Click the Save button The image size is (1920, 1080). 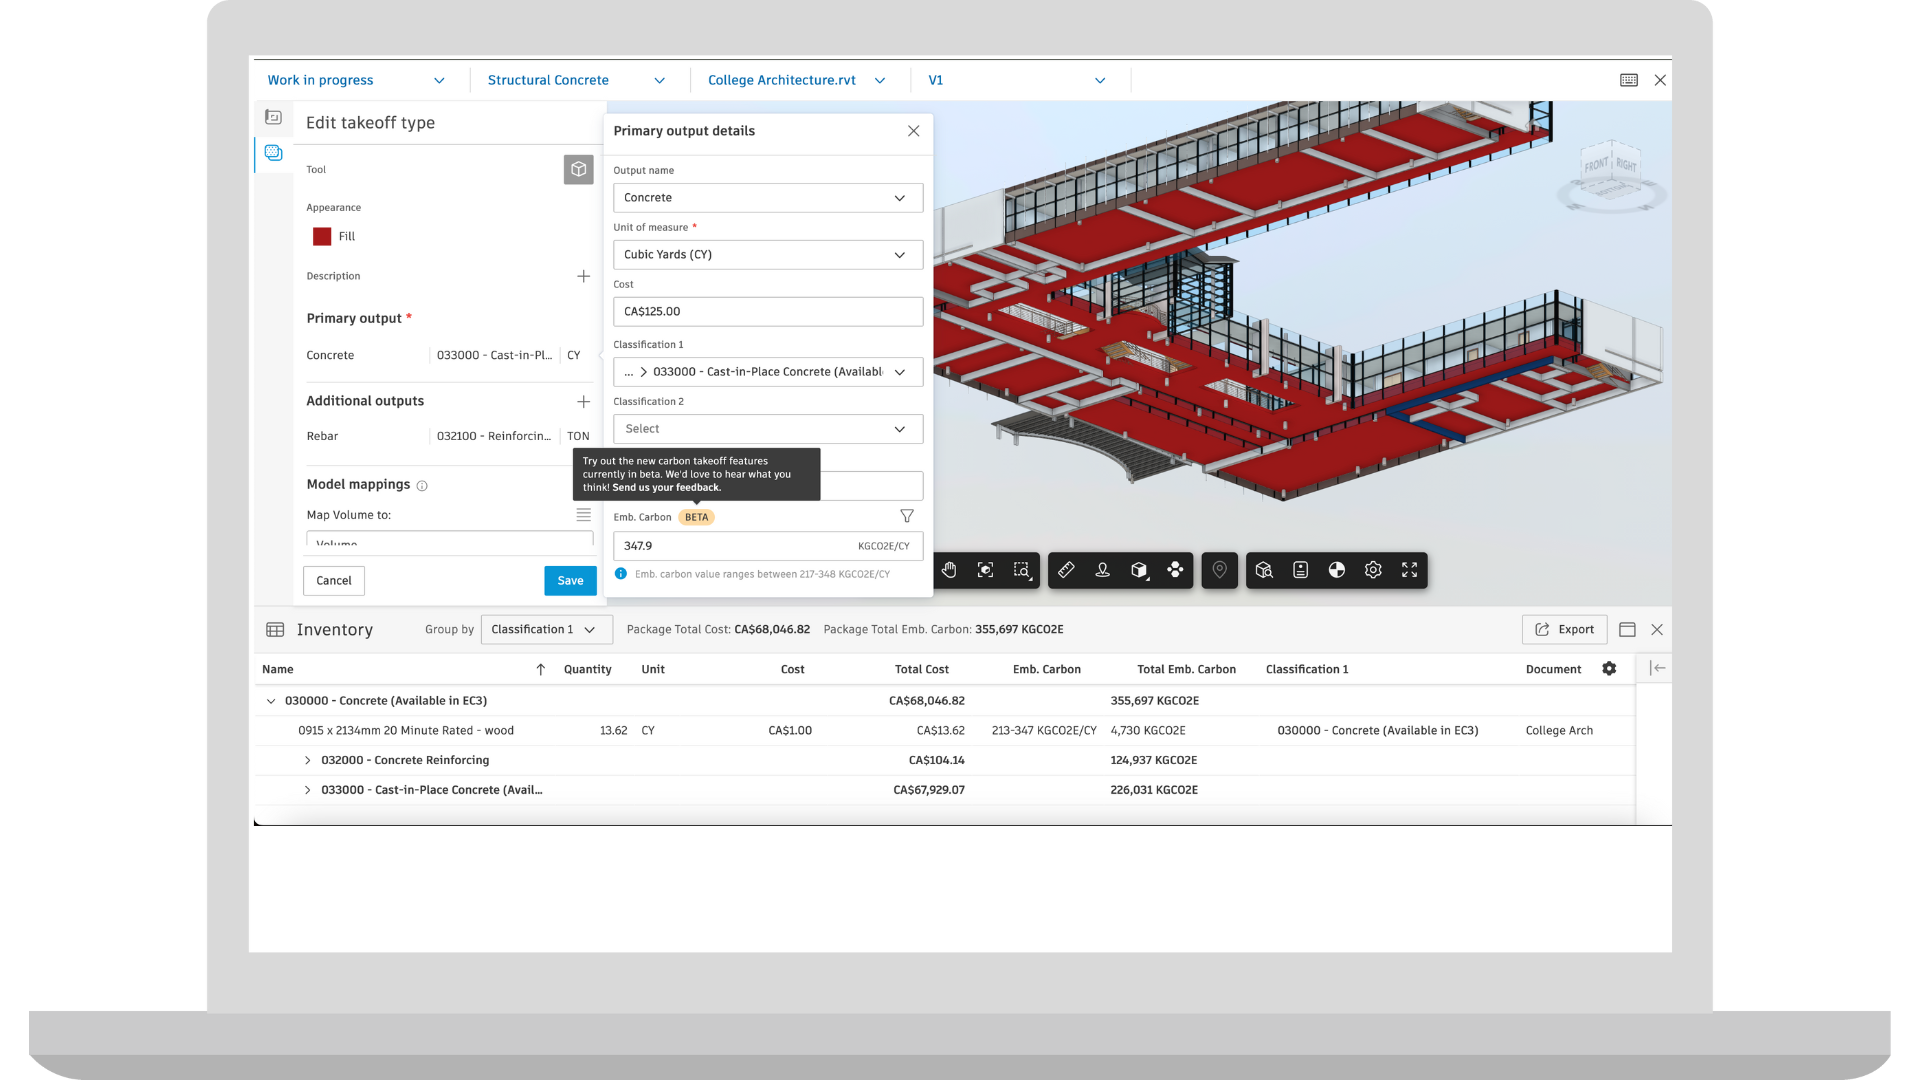[x=570, y=581]
